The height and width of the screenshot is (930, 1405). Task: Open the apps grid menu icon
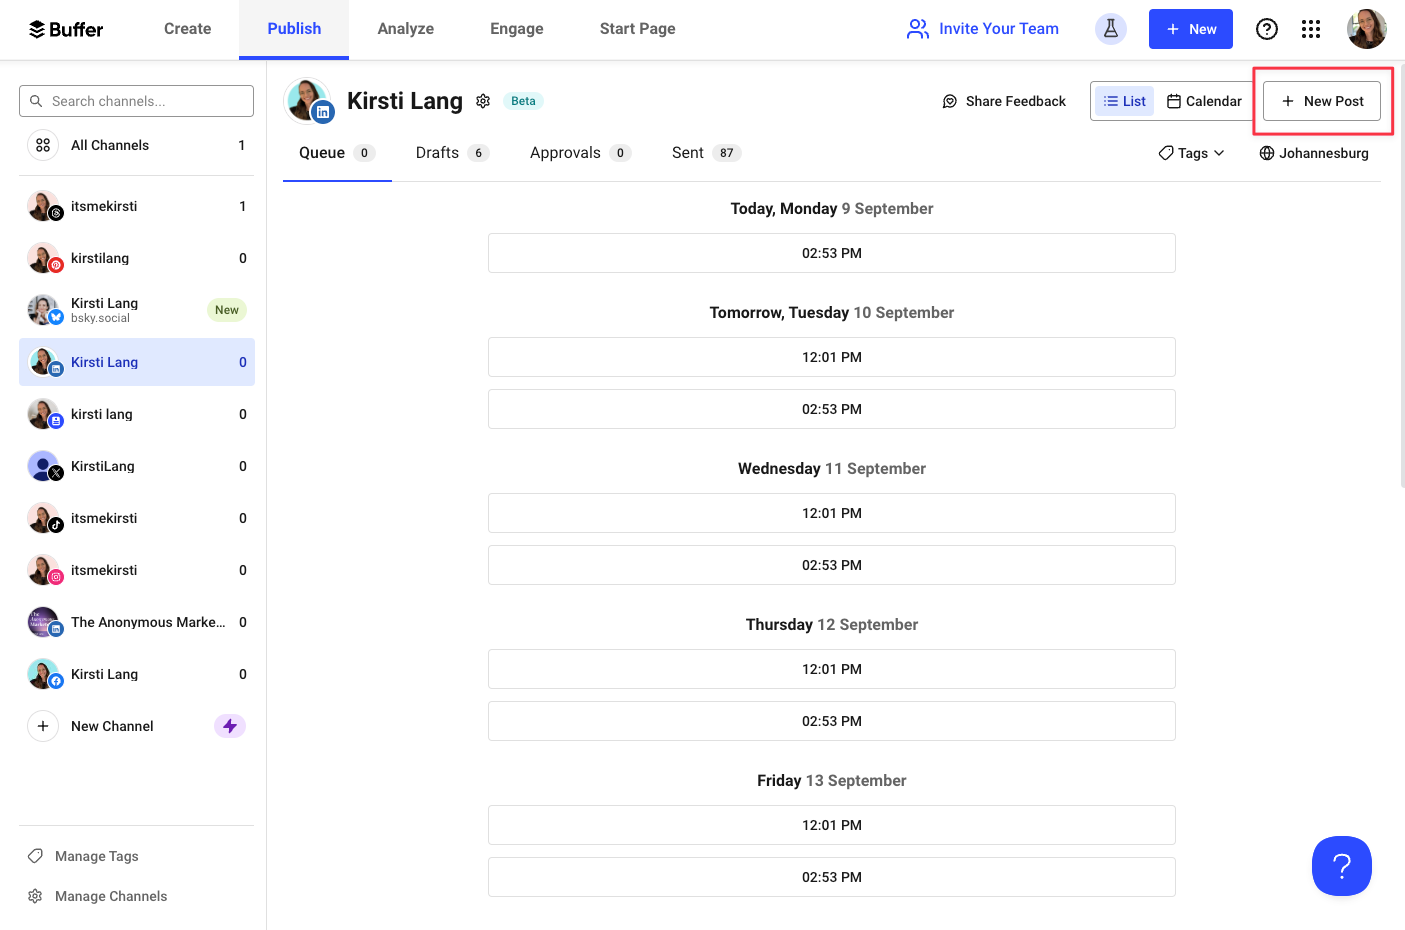1311,29
